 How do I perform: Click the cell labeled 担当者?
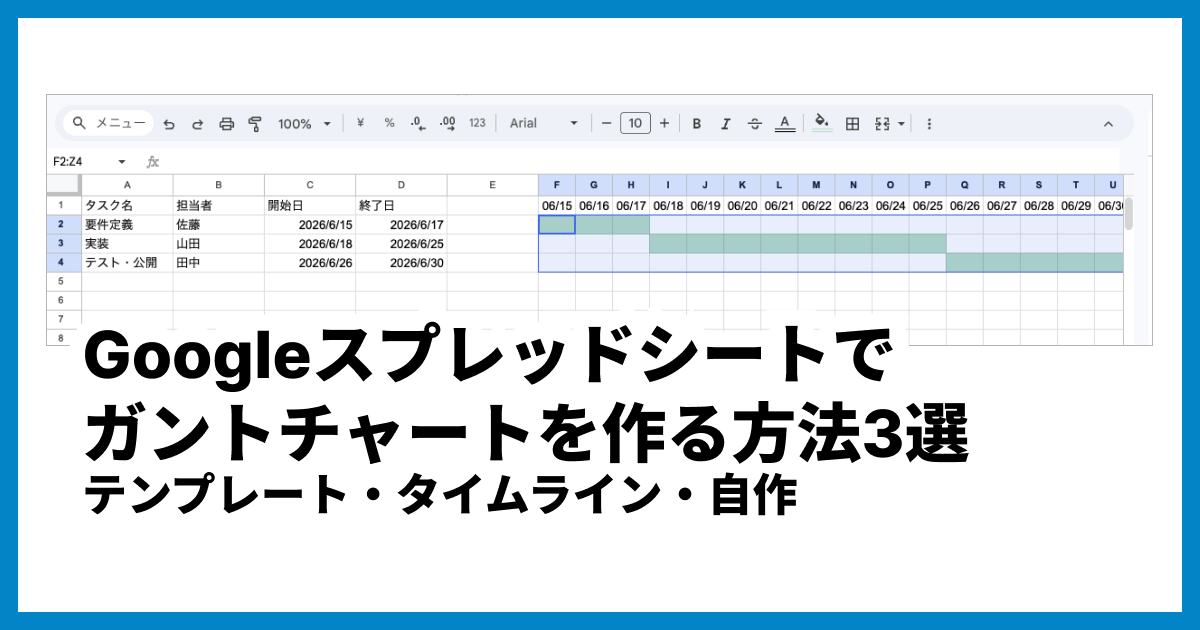click(218, 205)
